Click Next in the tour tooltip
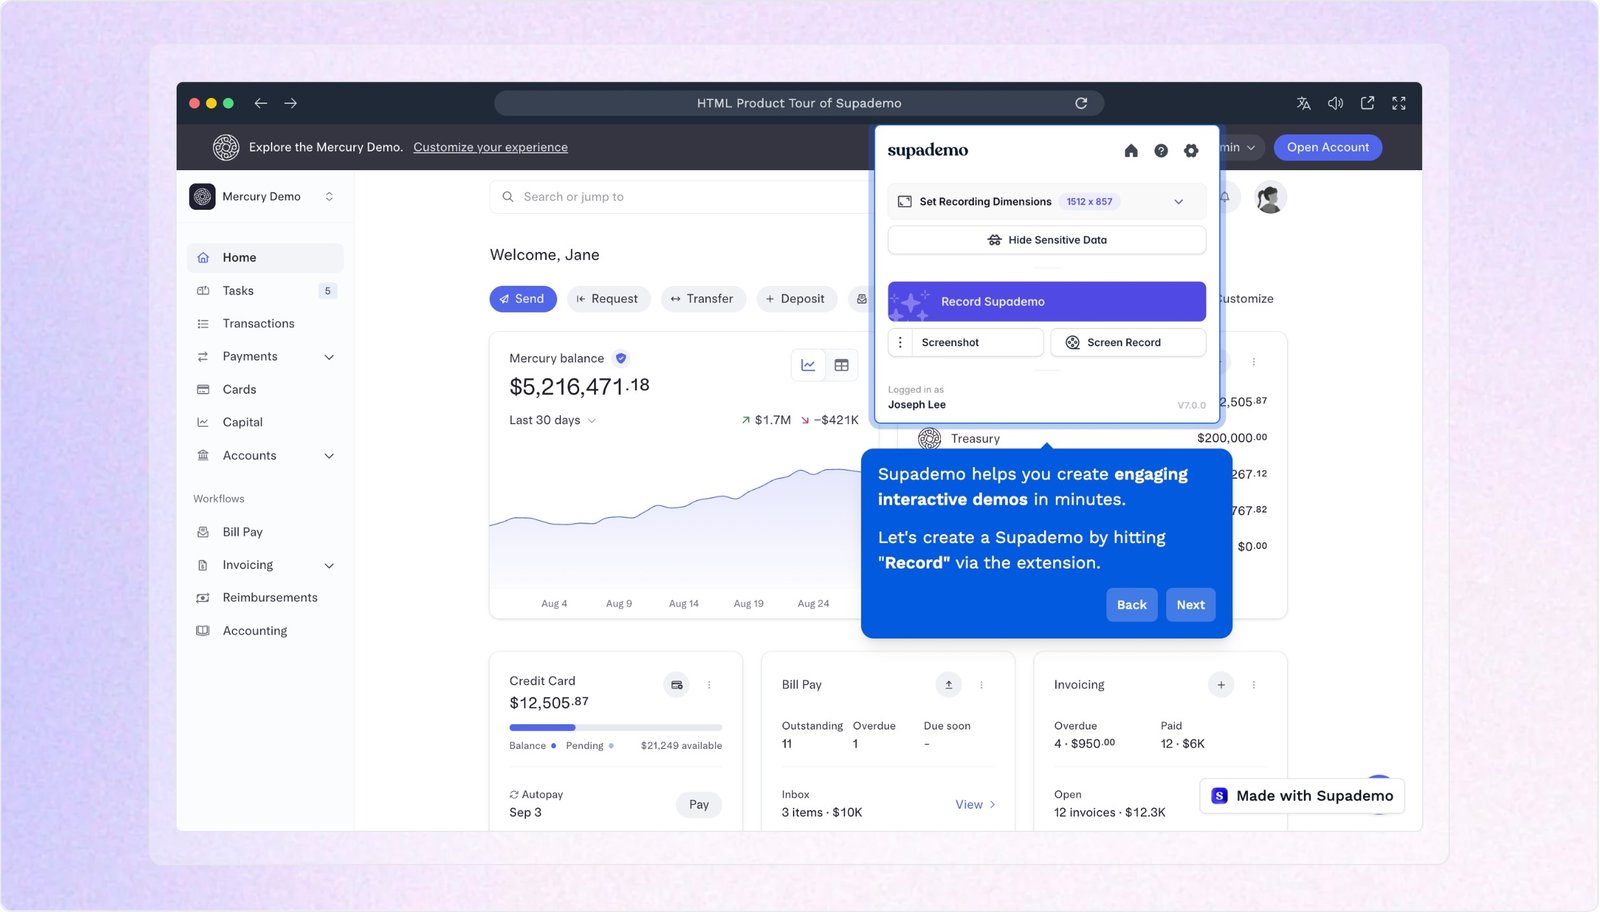Screen dimensions: 1600x912 pos(1191,605)
